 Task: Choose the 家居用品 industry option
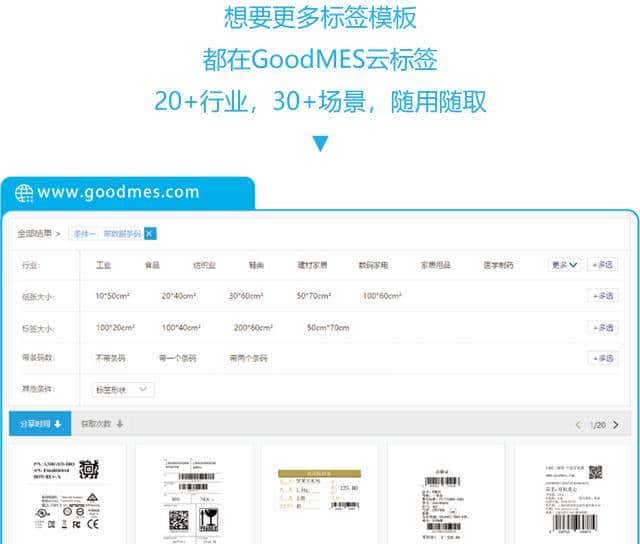click(436, 265)
